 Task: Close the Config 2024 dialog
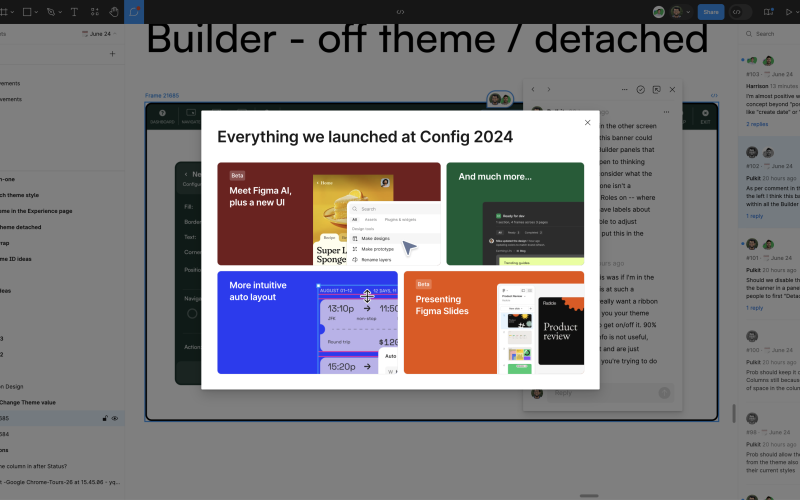coord(587,122)
